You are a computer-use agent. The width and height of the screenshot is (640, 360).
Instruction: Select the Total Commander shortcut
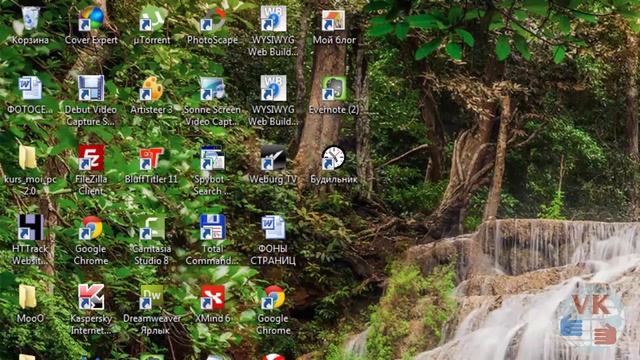tap(212, 228)
